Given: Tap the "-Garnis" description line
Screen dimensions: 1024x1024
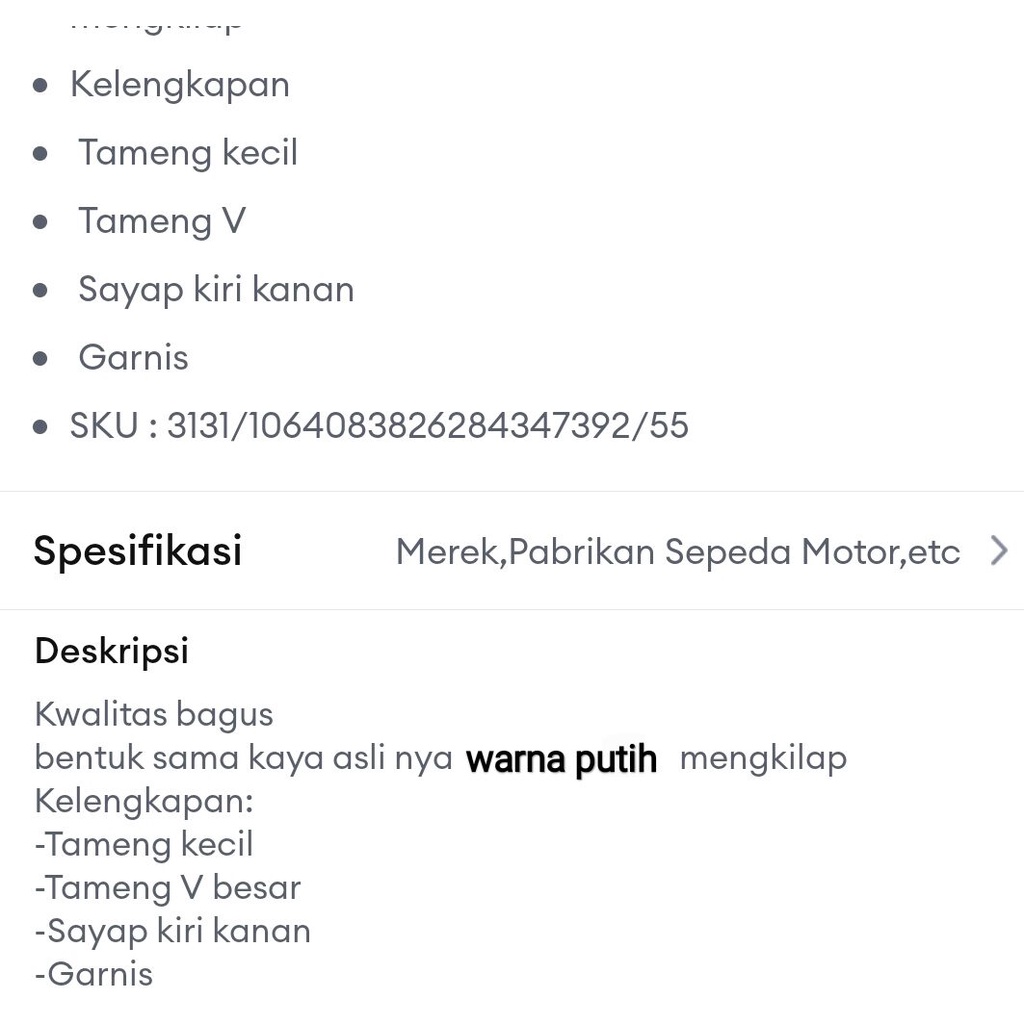Looking at the screenshot, I should point(94,974).
